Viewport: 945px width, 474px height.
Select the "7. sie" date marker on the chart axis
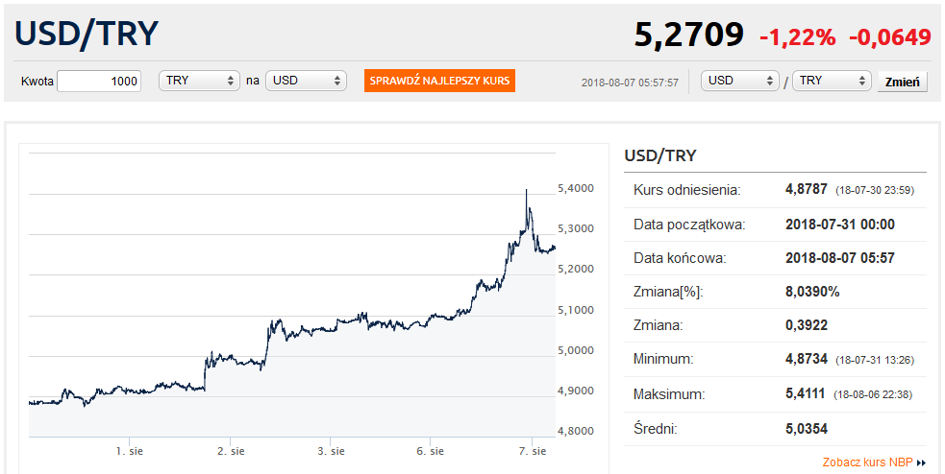point(532,451)
